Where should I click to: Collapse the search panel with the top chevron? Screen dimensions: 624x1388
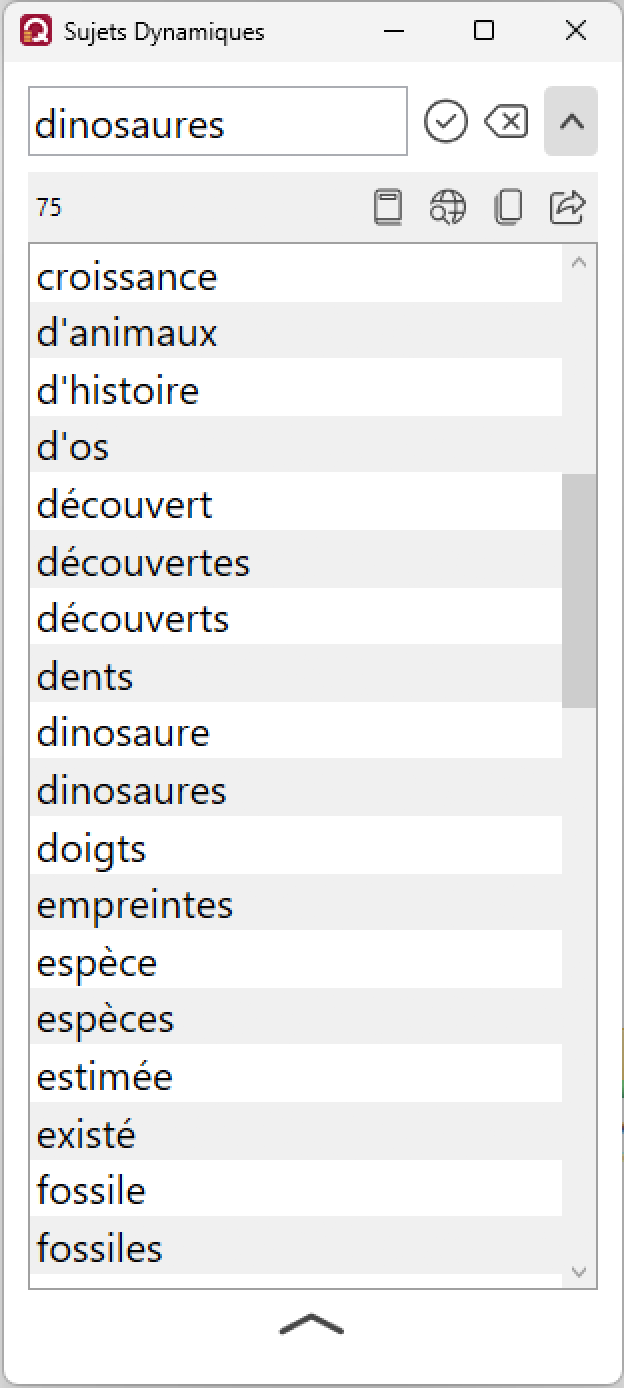571,121
